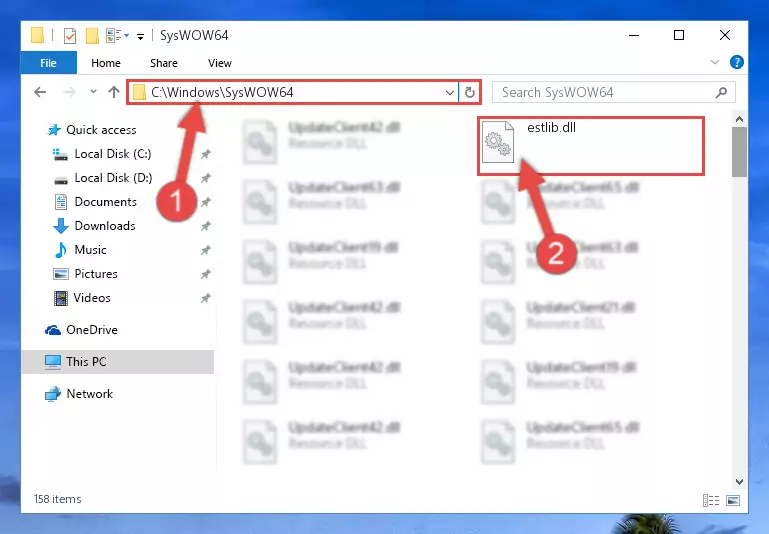Click the This PC monitor icon
769x534 pixels.
[53, 362]
